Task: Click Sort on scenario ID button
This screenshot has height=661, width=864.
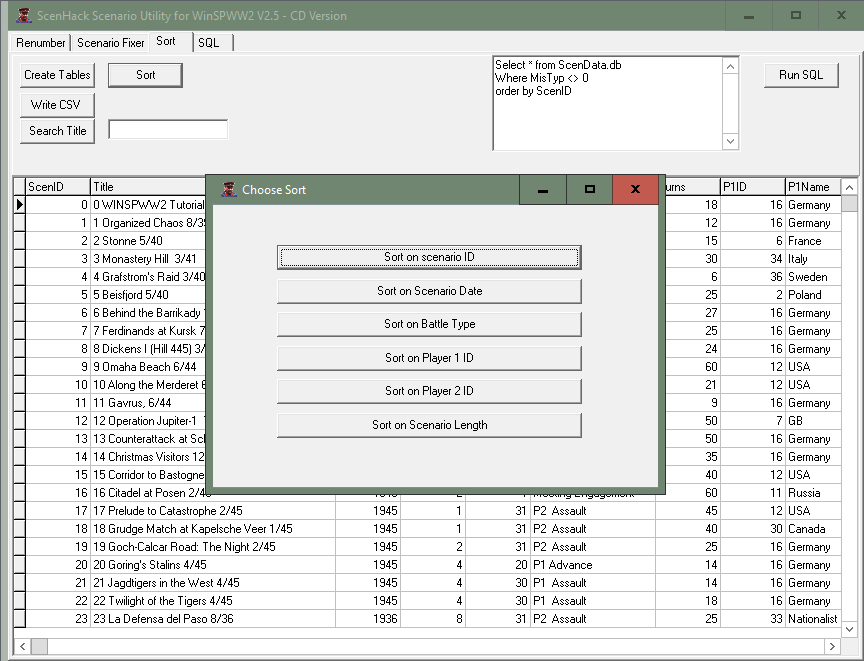Action: pyautogui.click(x=429, y=257)
